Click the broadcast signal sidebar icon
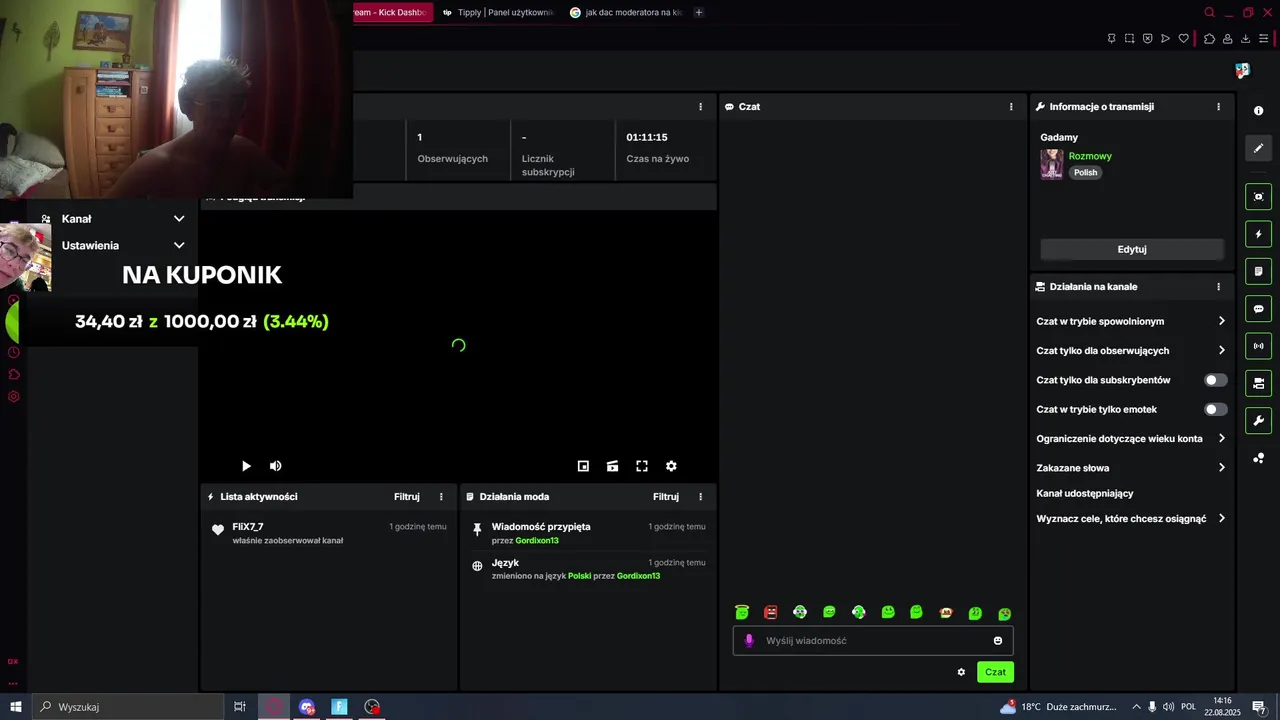This screenshot has height=720, width=1280. tap(1258, 346)
